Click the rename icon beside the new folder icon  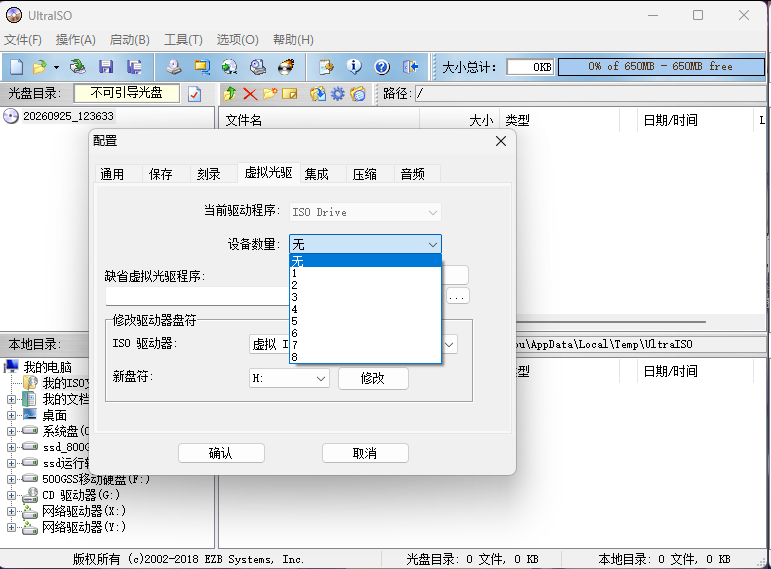[x=290, y=93]
